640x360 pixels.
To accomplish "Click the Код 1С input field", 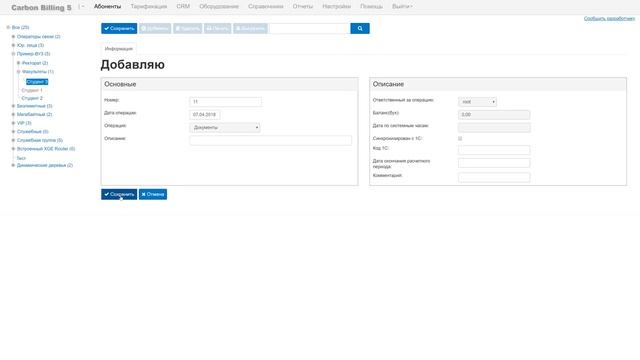I will coord(494,150).
